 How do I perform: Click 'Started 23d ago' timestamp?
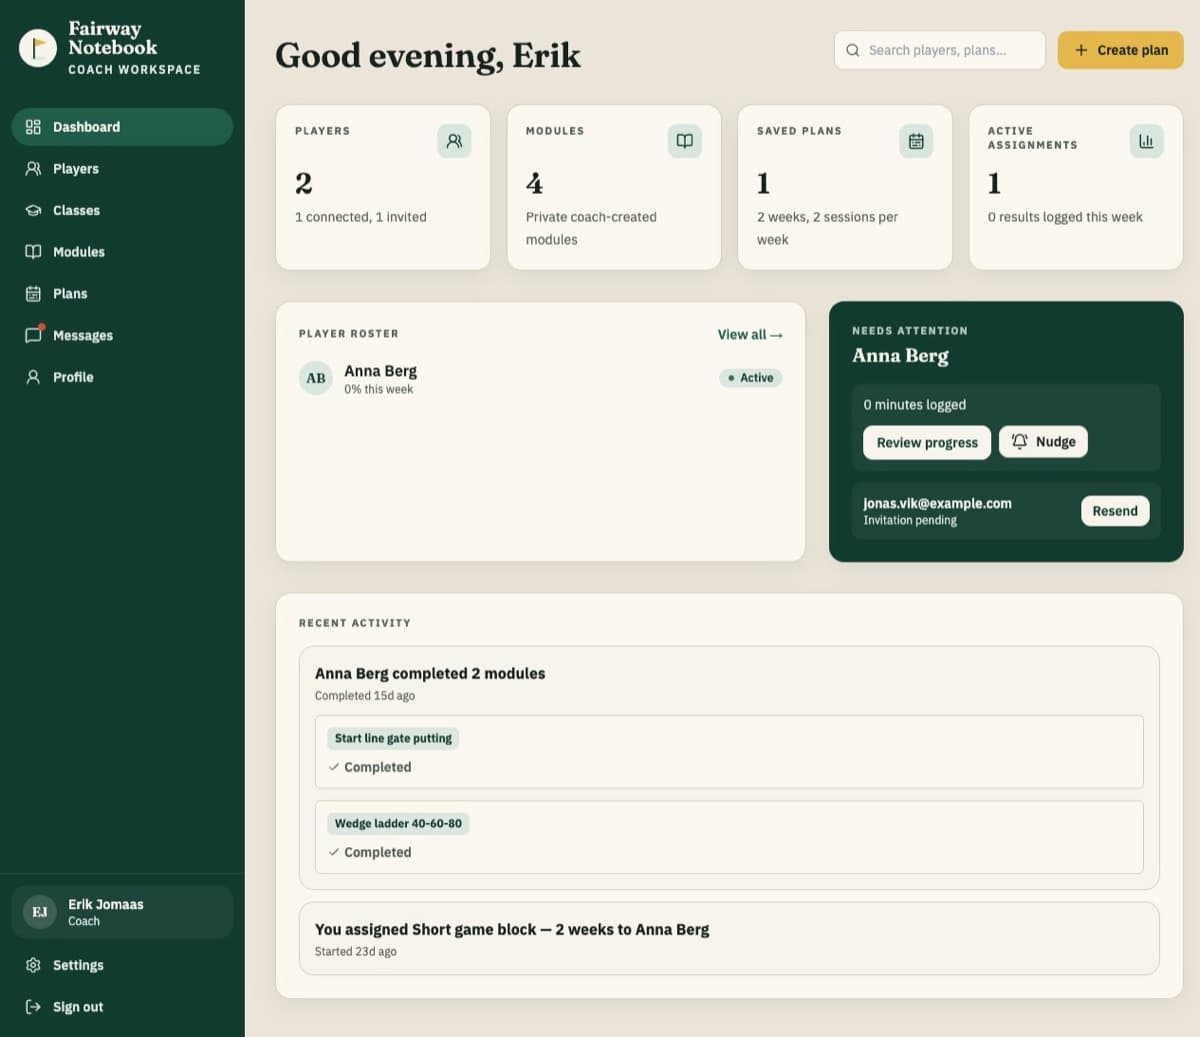356,952
